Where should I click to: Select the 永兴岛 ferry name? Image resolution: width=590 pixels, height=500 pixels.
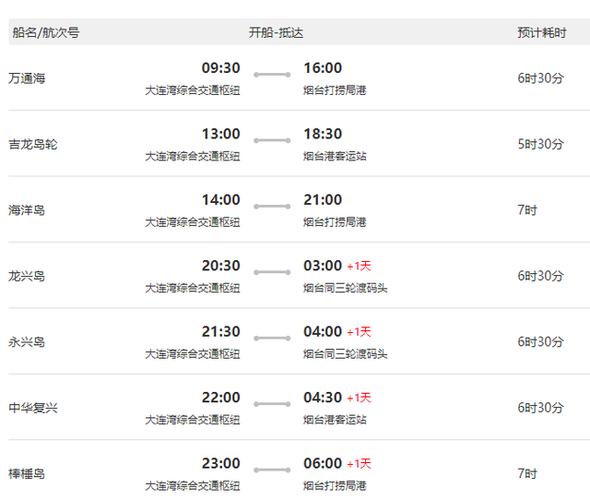[27, 342]
